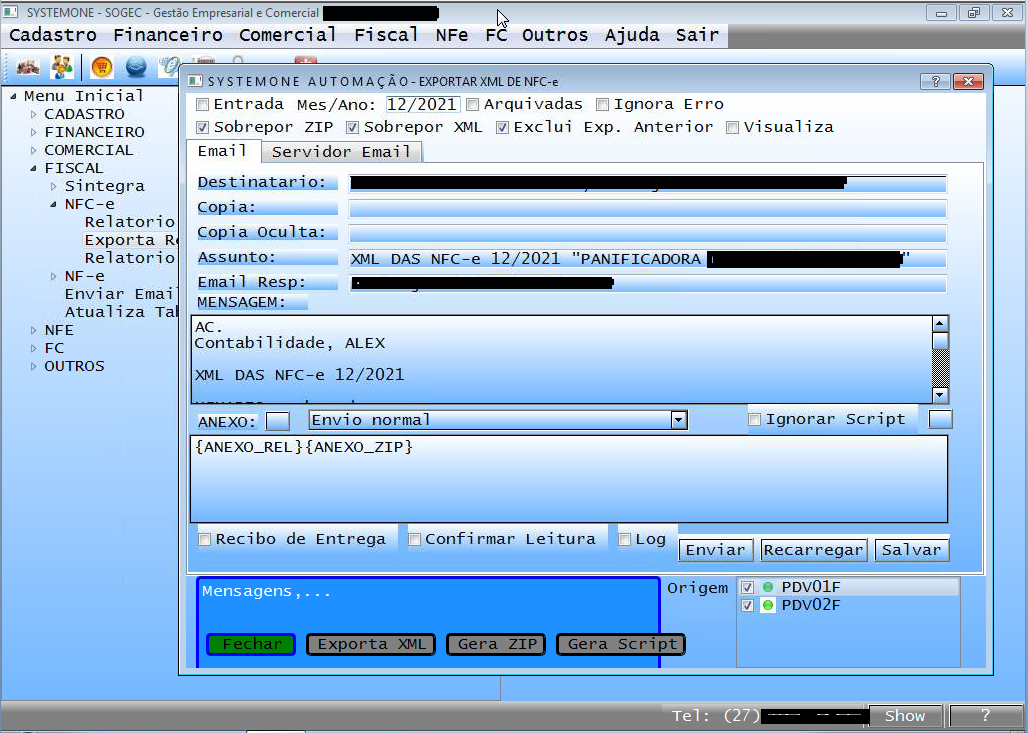Click the Gera ZIP button
Screen dimensions: 1028x733
click(496, 644)
